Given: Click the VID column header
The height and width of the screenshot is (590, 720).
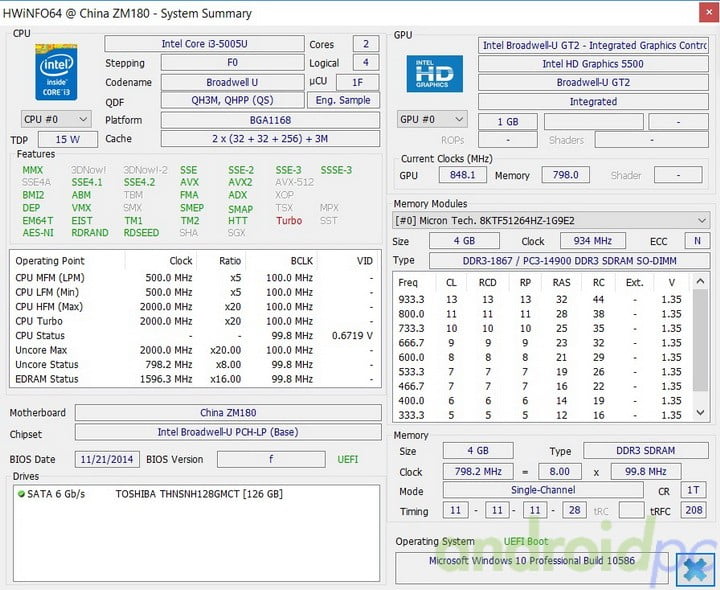Looking at the screenshot, I should (348, 261).
